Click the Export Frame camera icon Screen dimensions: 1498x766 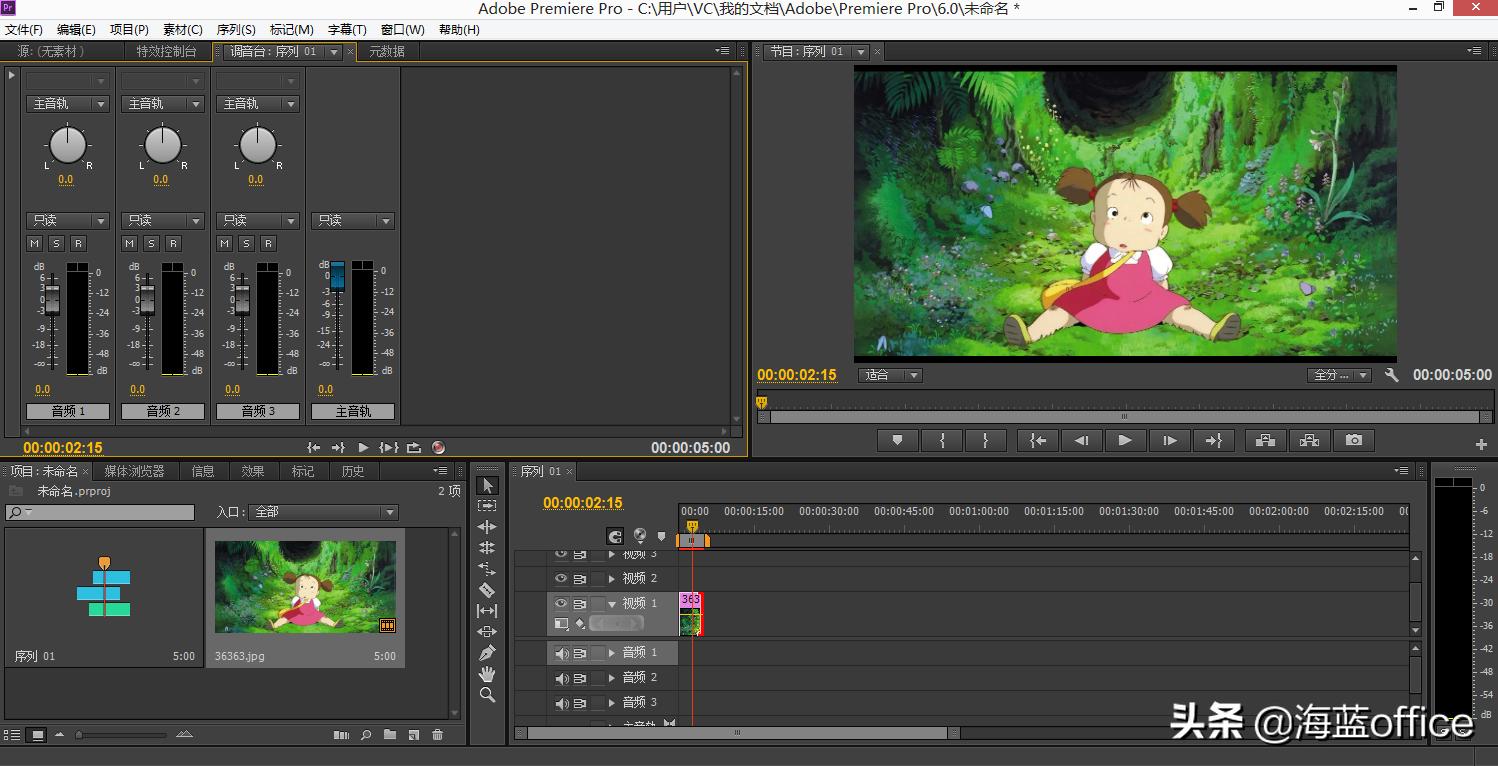point(1353,440)
